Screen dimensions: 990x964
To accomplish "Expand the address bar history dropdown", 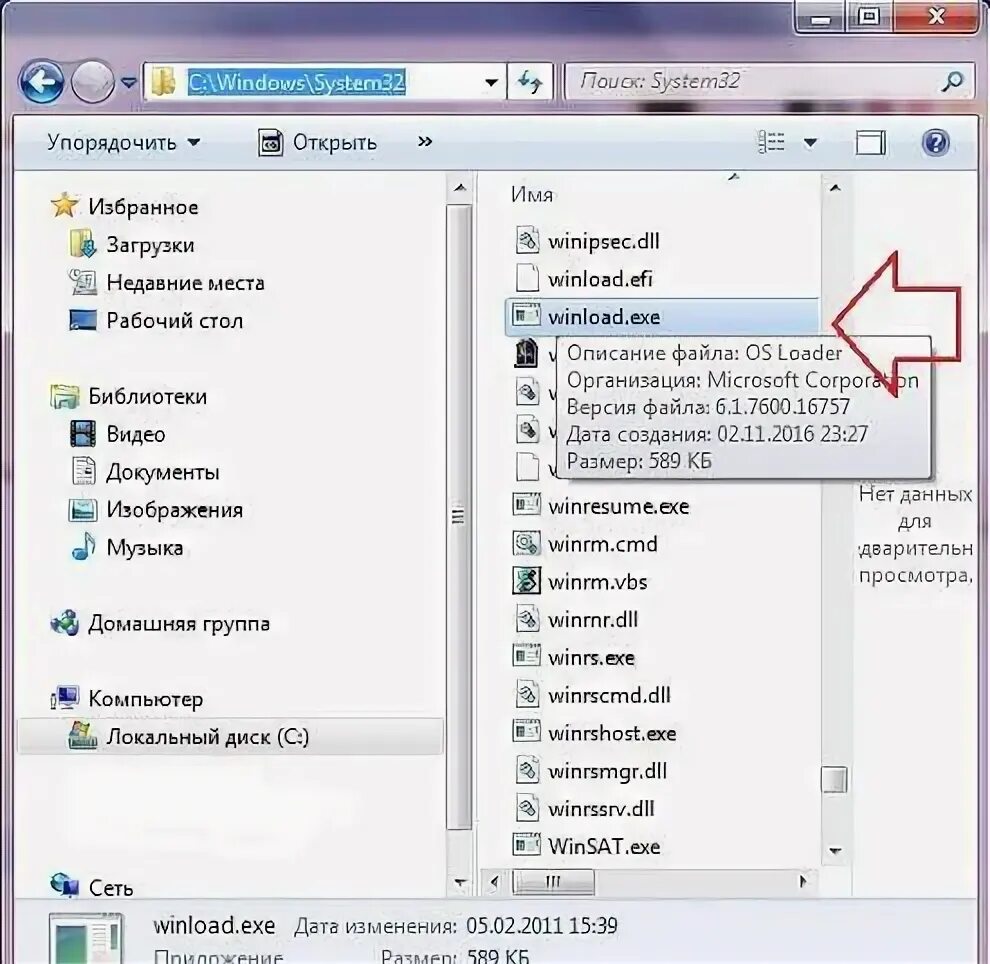I will tap(491, 83).
